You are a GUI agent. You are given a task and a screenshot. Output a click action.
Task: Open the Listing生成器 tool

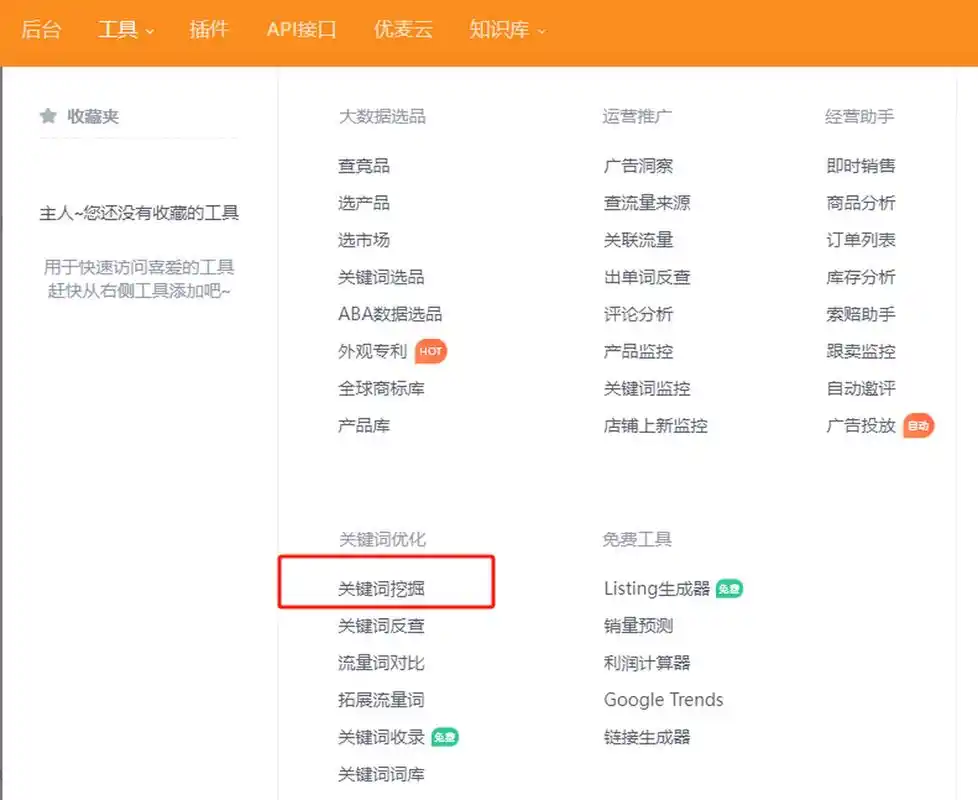pyautogui.click(x=656, y=588)
